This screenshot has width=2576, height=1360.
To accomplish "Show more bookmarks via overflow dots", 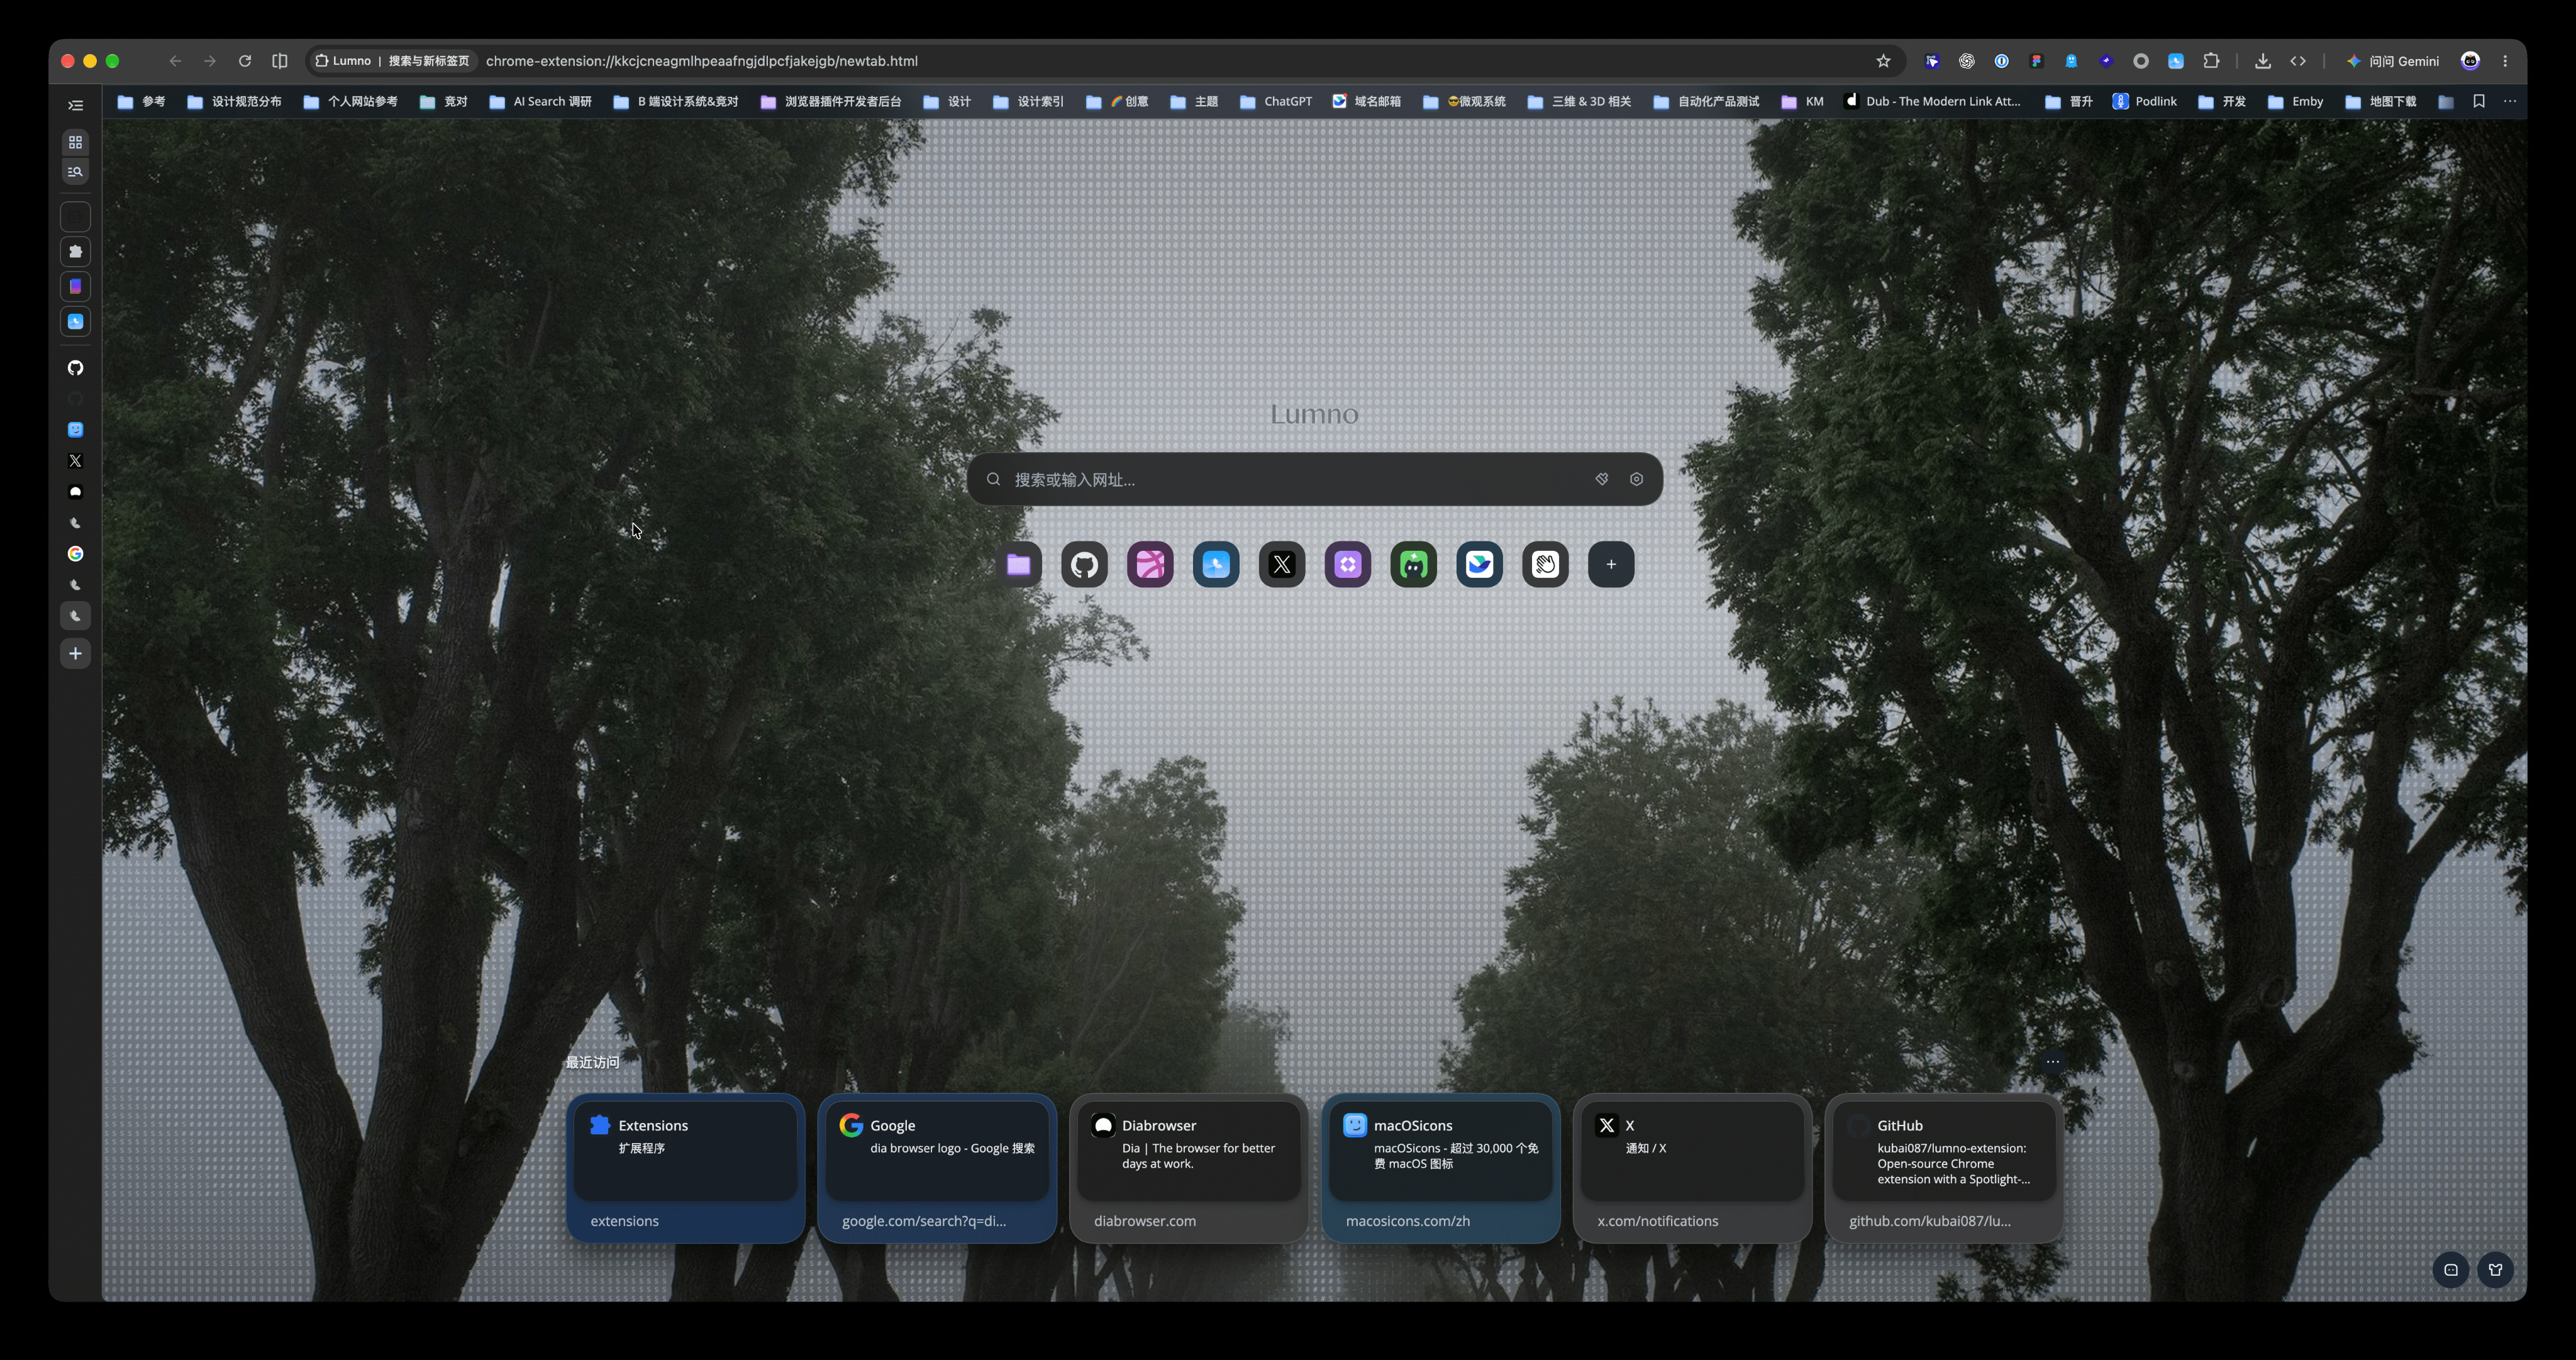I will point(2510,101).
